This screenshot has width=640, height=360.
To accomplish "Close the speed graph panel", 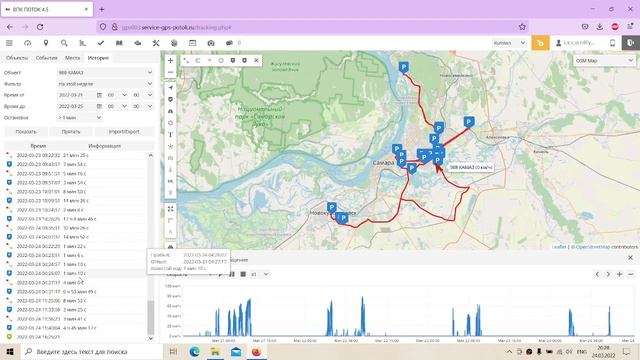I will tap(630, 258).
